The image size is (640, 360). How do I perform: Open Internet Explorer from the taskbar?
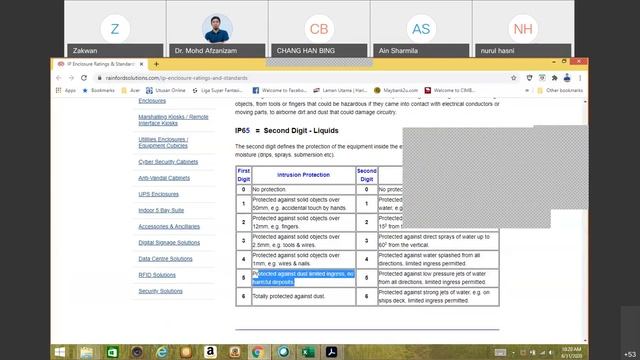pyautogui.click(x=162, y=352)
